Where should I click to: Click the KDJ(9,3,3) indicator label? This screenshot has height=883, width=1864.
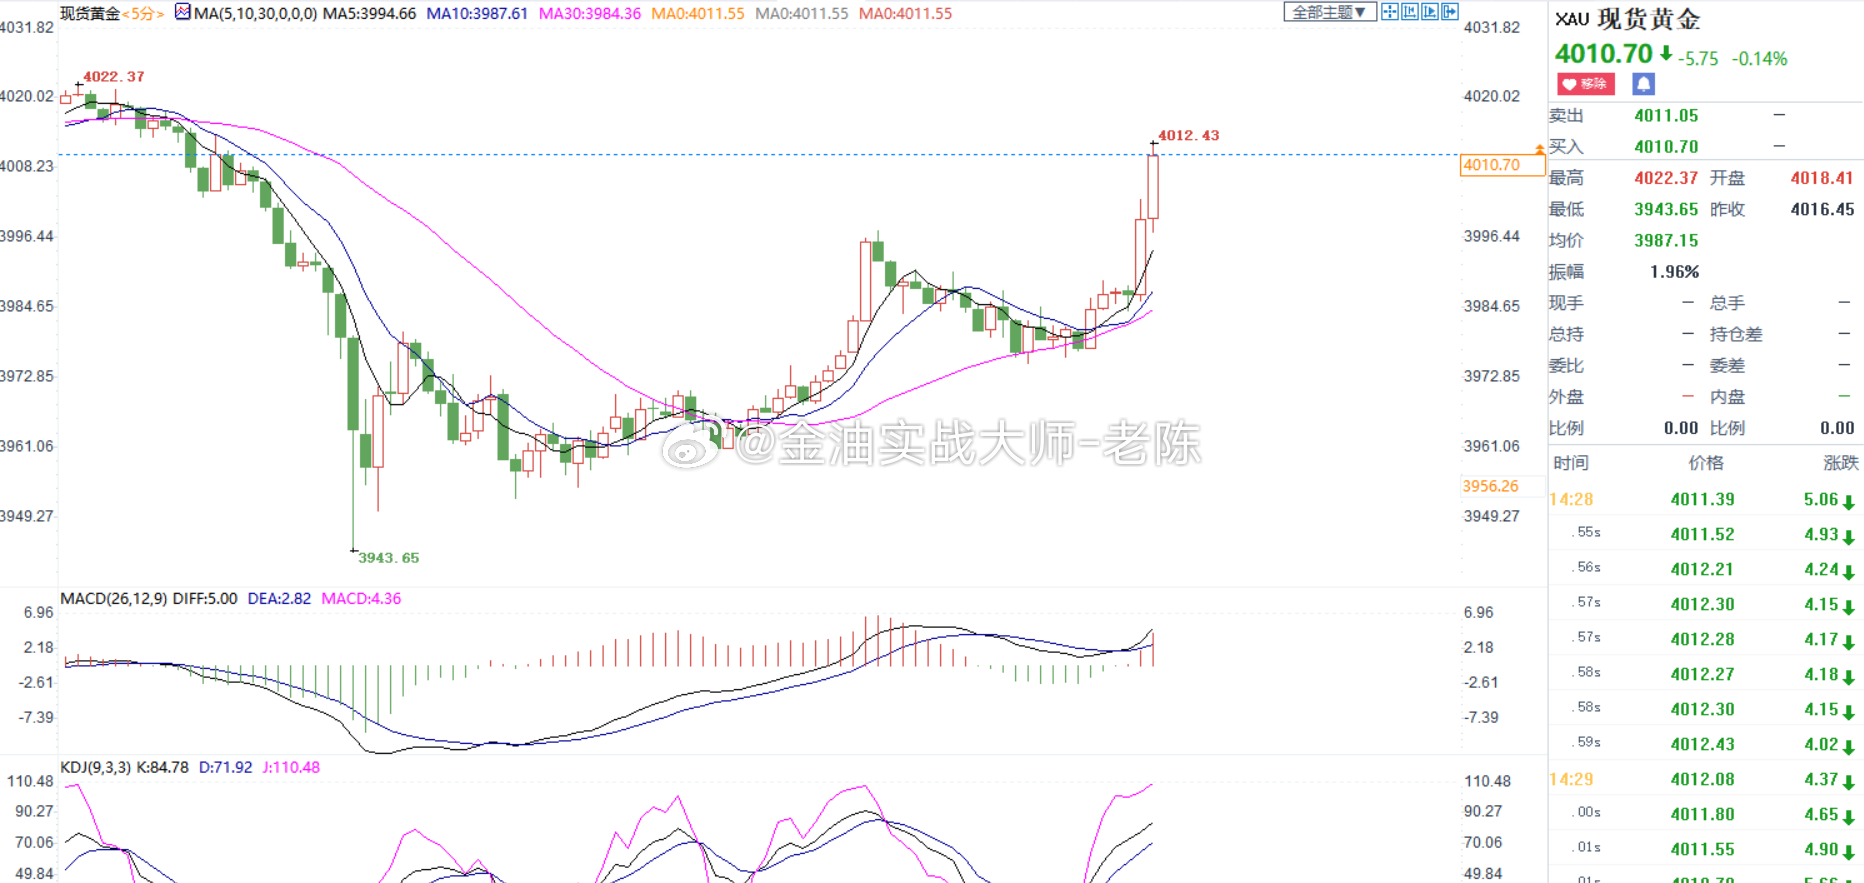point(96,768)
